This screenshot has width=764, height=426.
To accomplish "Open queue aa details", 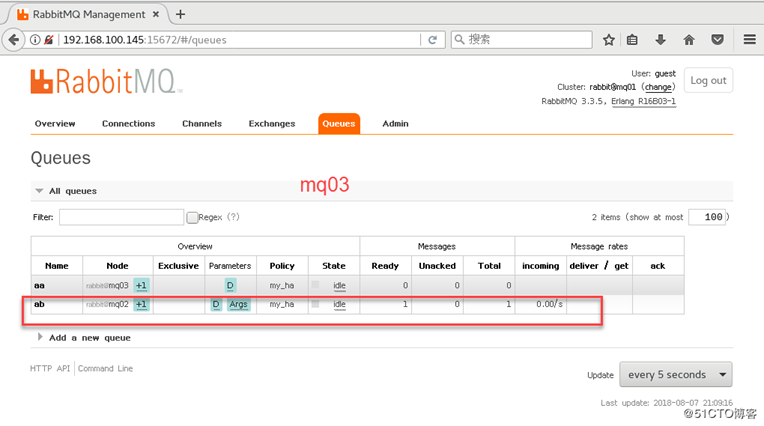I will click(x=39, y=286).
